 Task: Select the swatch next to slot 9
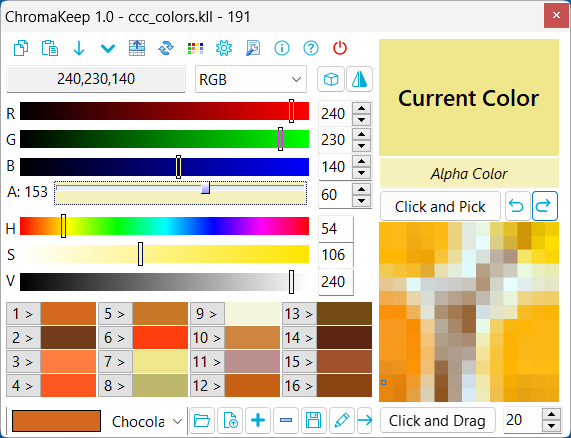click(252, 313)
